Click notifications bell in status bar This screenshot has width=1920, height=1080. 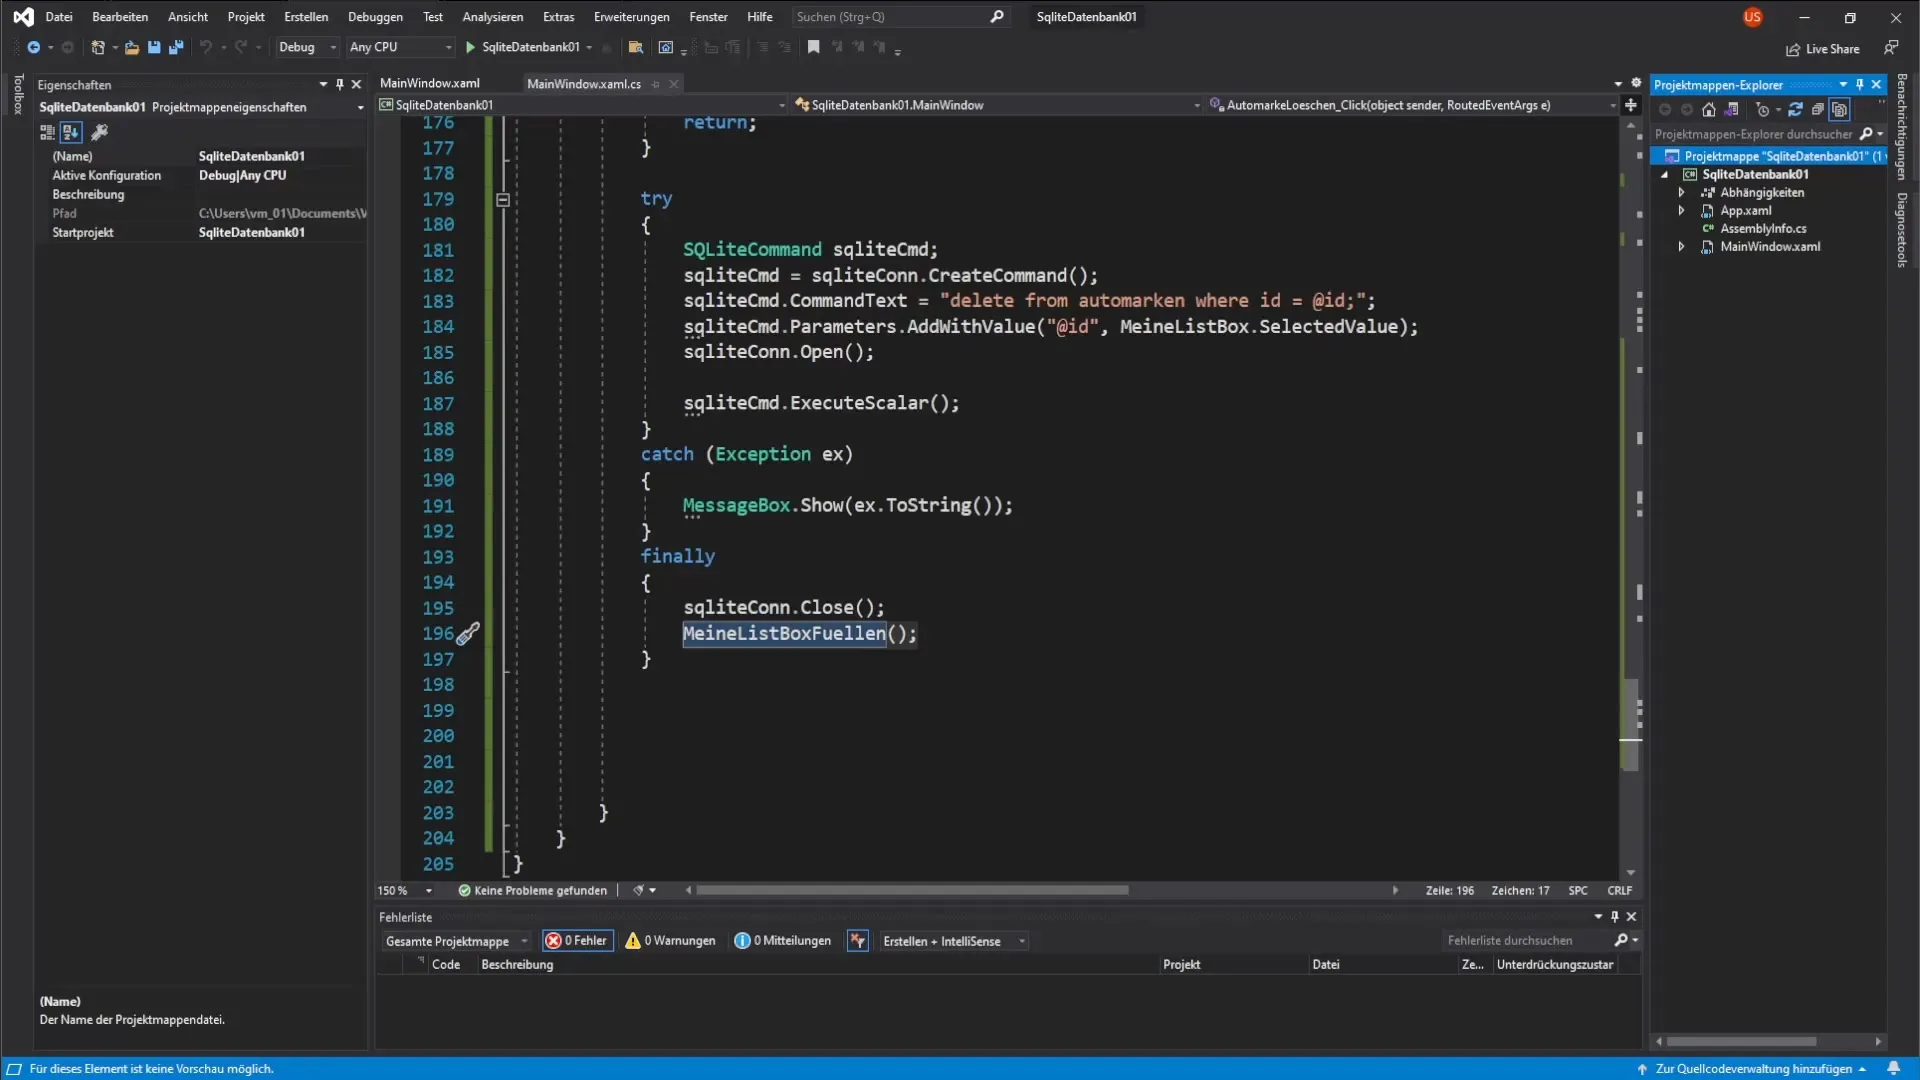click(1893, 1068)
